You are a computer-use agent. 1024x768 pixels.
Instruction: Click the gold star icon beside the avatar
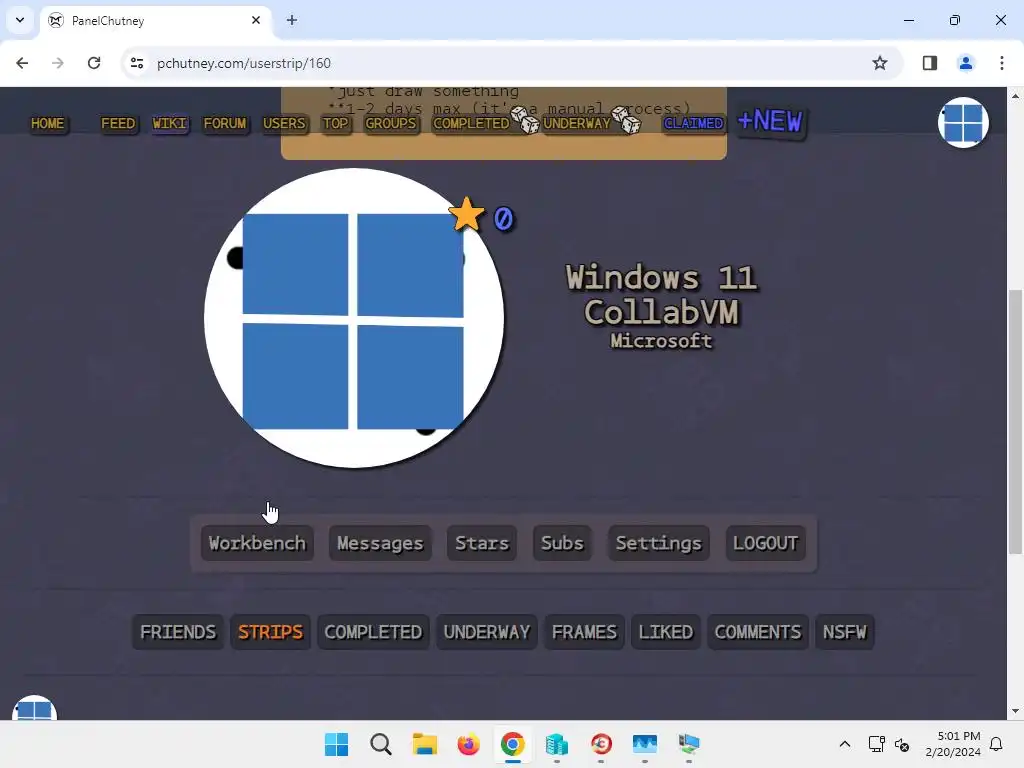pyautogui.click(x=466, y=214)
